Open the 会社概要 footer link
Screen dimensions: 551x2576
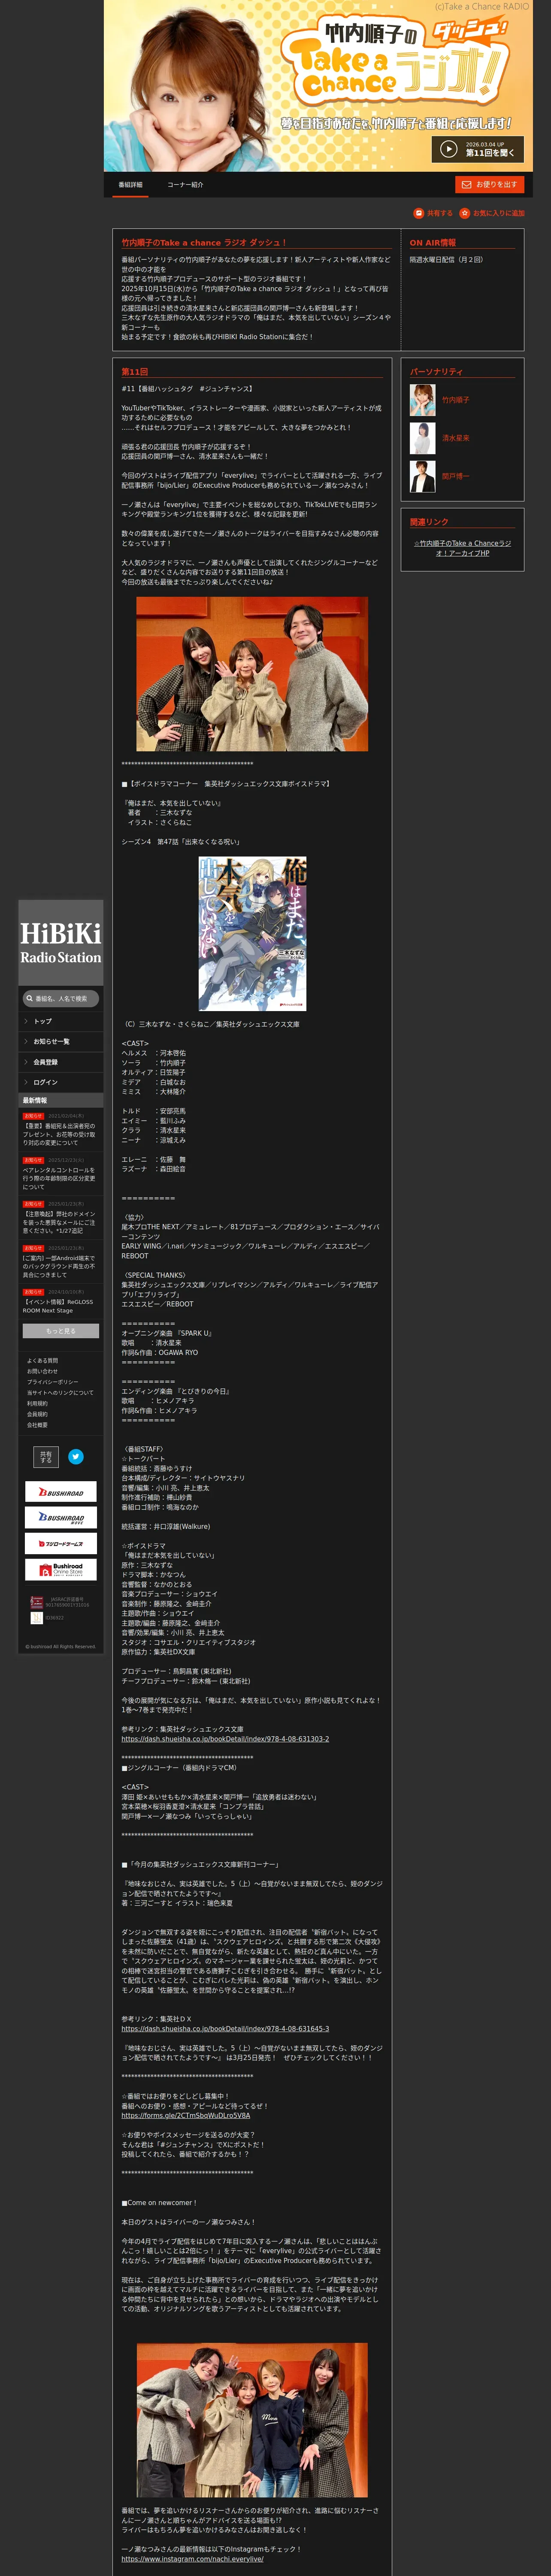point(37,1425)
